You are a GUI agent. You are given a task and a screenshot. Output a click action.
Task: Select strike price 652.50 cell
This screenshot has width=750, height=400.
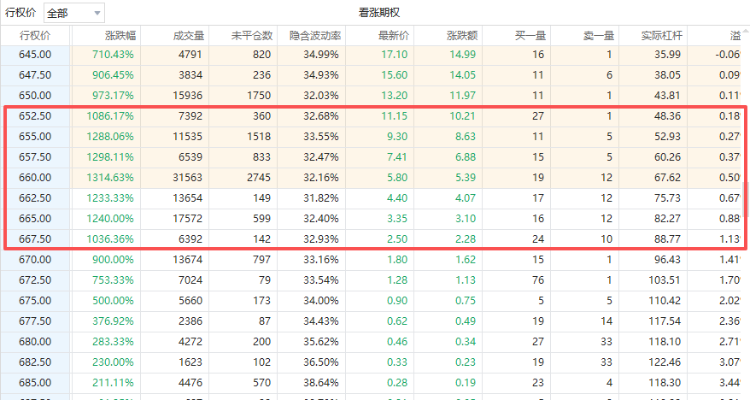click(x=35, y=116)
